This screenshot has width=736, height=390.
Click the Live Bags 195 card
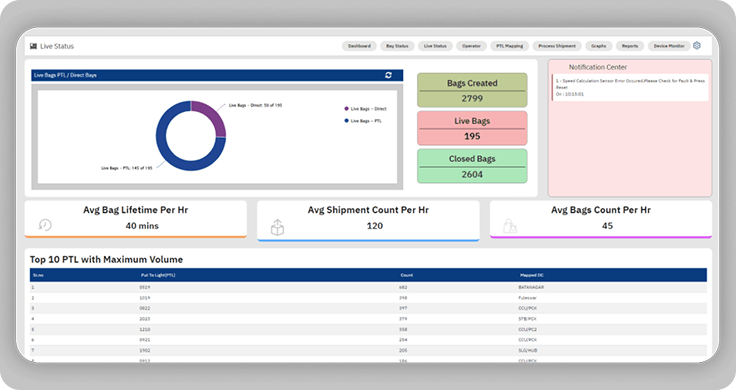pos(472,128)
